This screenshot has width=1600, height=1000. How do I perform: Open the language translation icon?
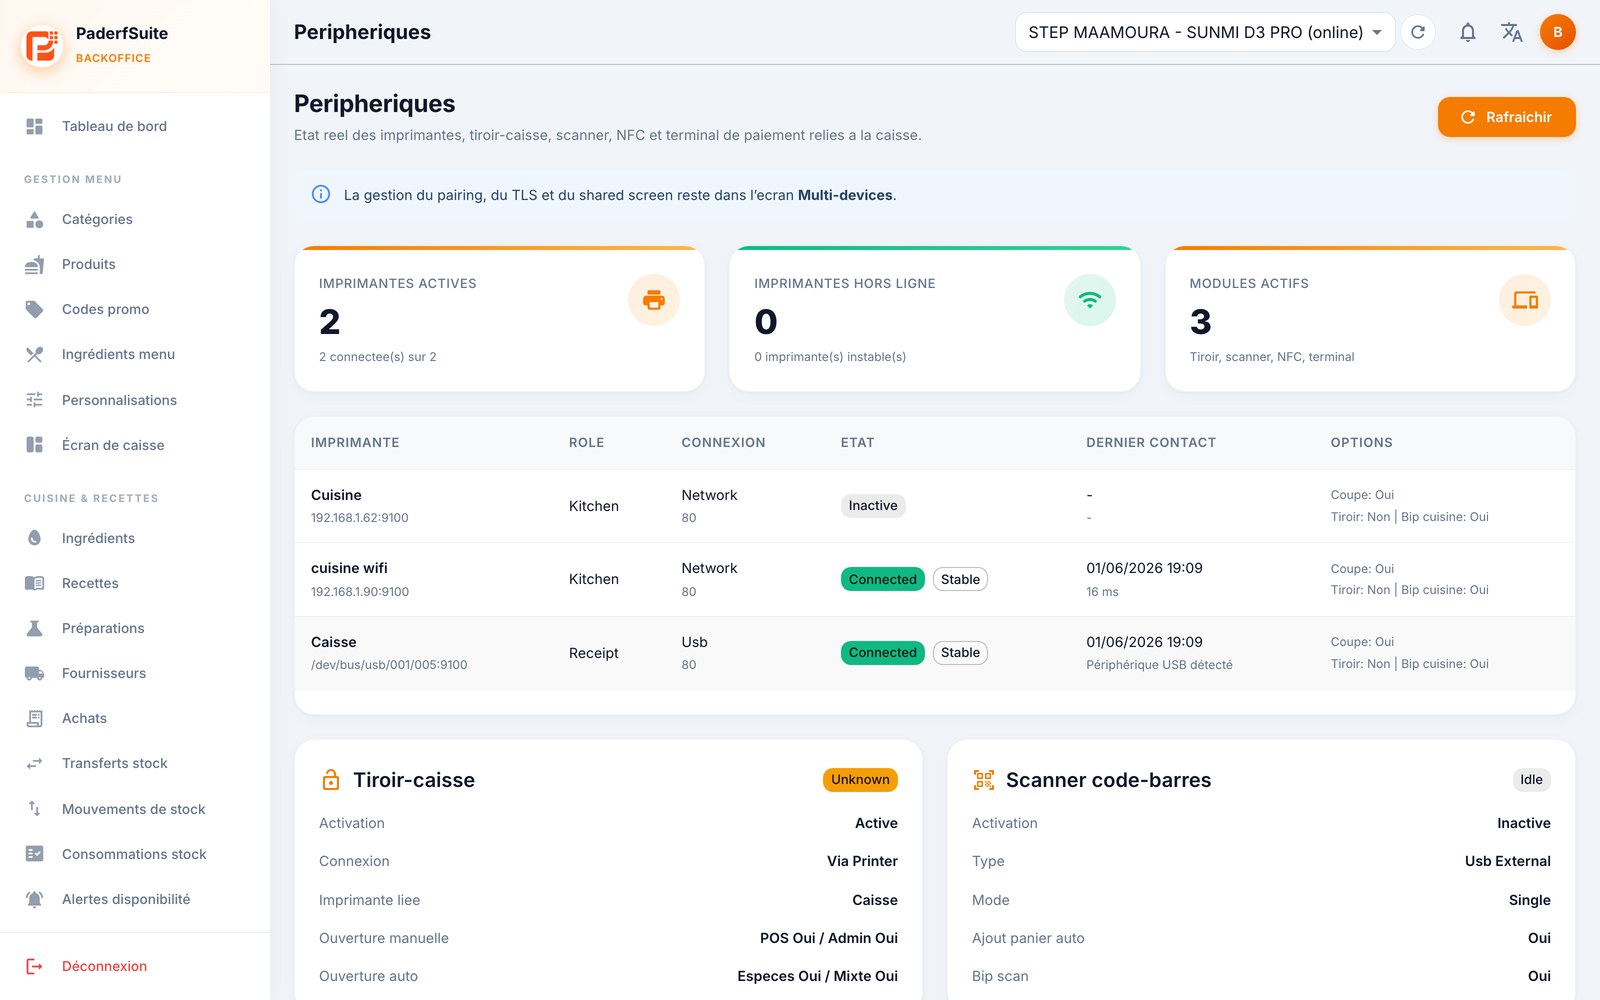(x=1512, y=32)
